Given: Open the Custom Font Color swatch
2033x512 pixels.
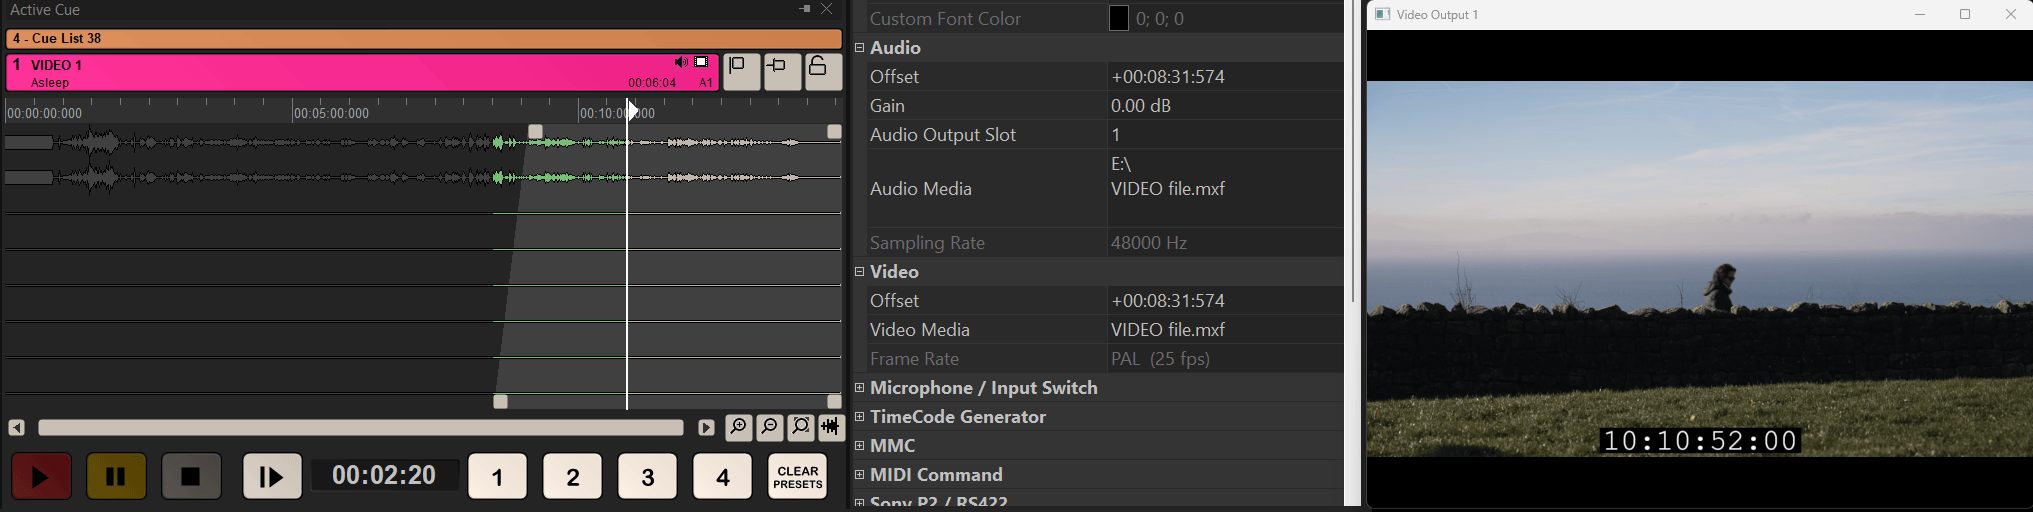Looking at the screenshot, I should pyautogui.click(x=1119, y=18).
